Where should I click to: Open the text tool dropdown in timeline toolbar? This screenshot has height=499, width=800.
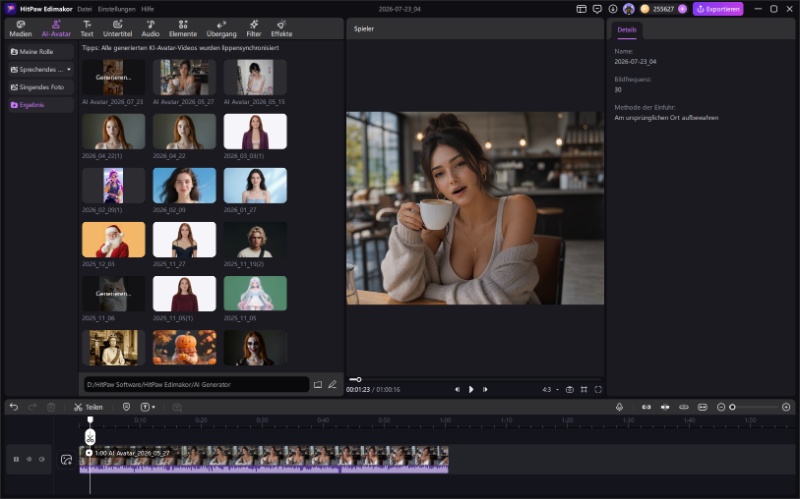[x=148, y=407]
